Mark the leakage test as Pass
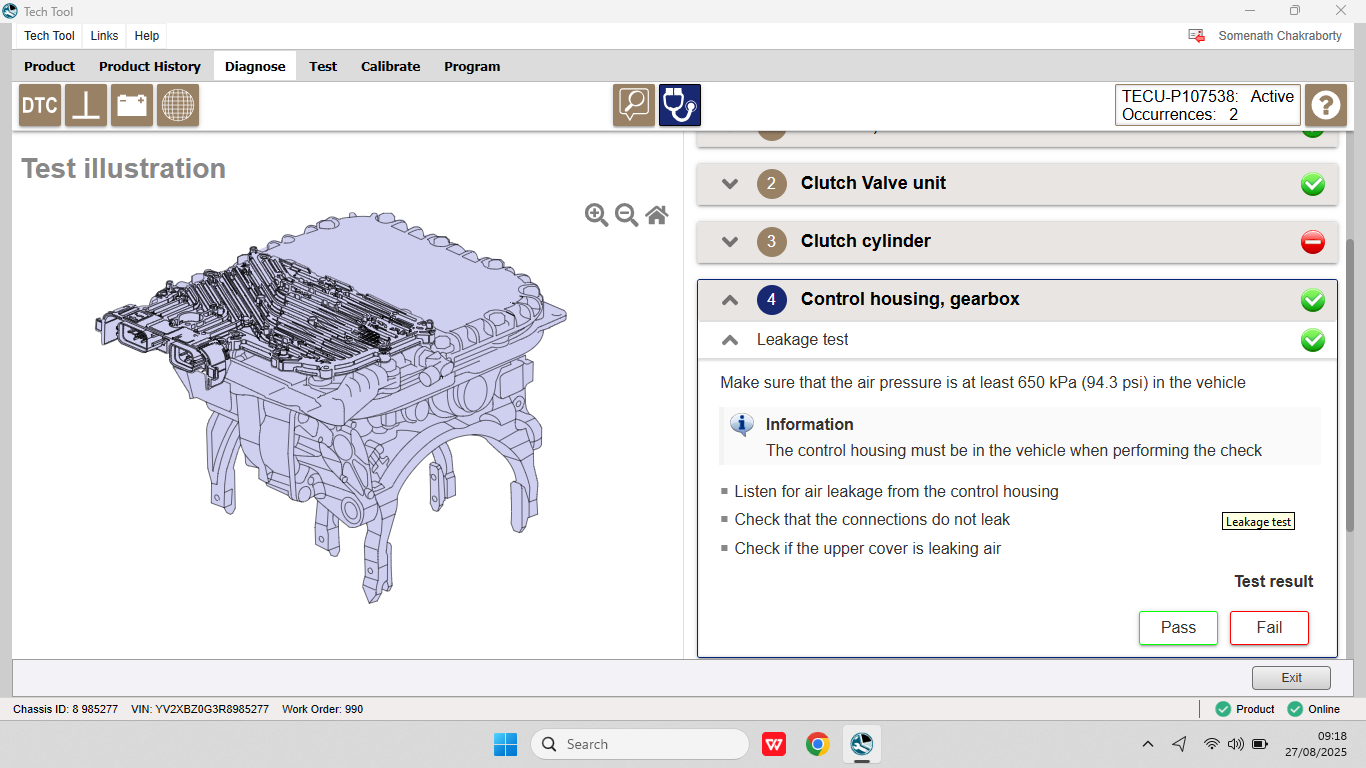1366x768 pixels. click(1178, 628)
